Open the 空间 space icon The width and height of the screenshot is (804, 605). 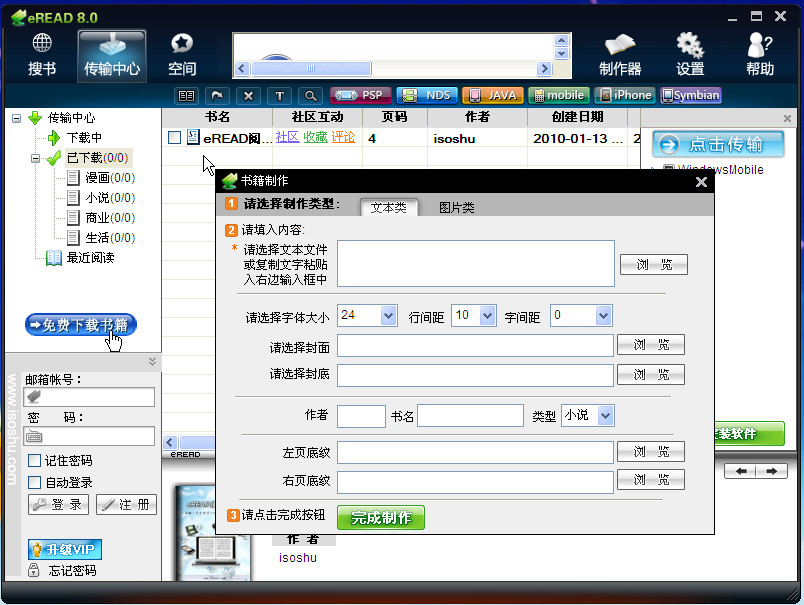point(182,54)
